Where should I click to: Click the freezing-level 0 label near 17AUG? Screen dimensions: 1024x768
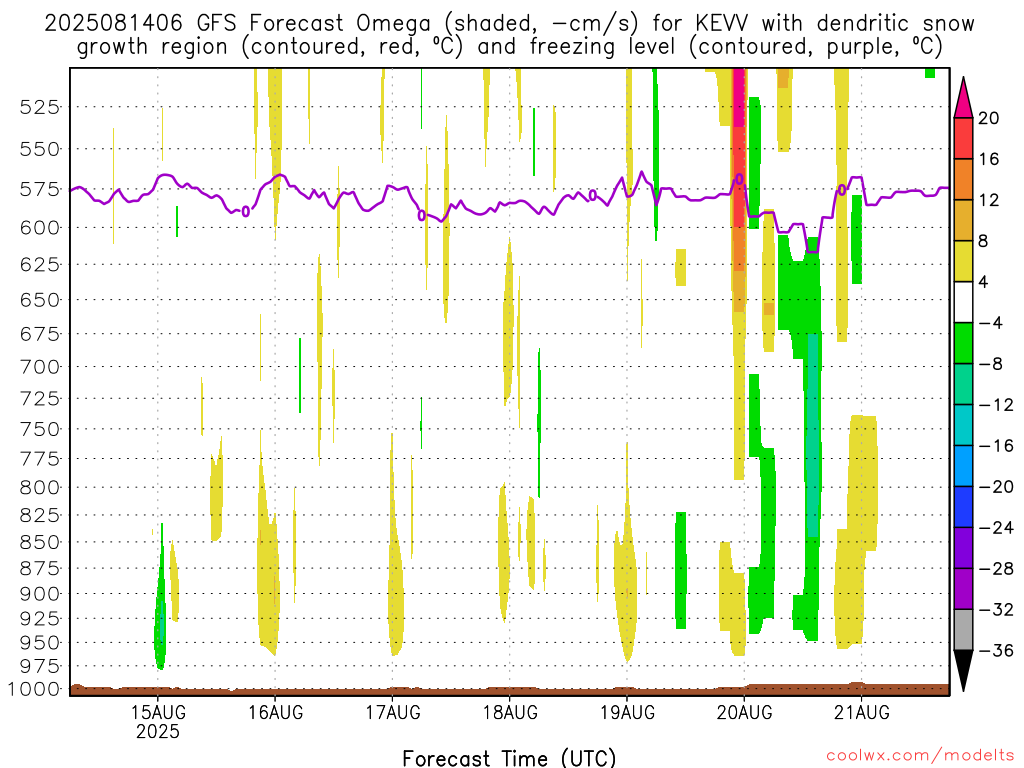tap(422, 216)
